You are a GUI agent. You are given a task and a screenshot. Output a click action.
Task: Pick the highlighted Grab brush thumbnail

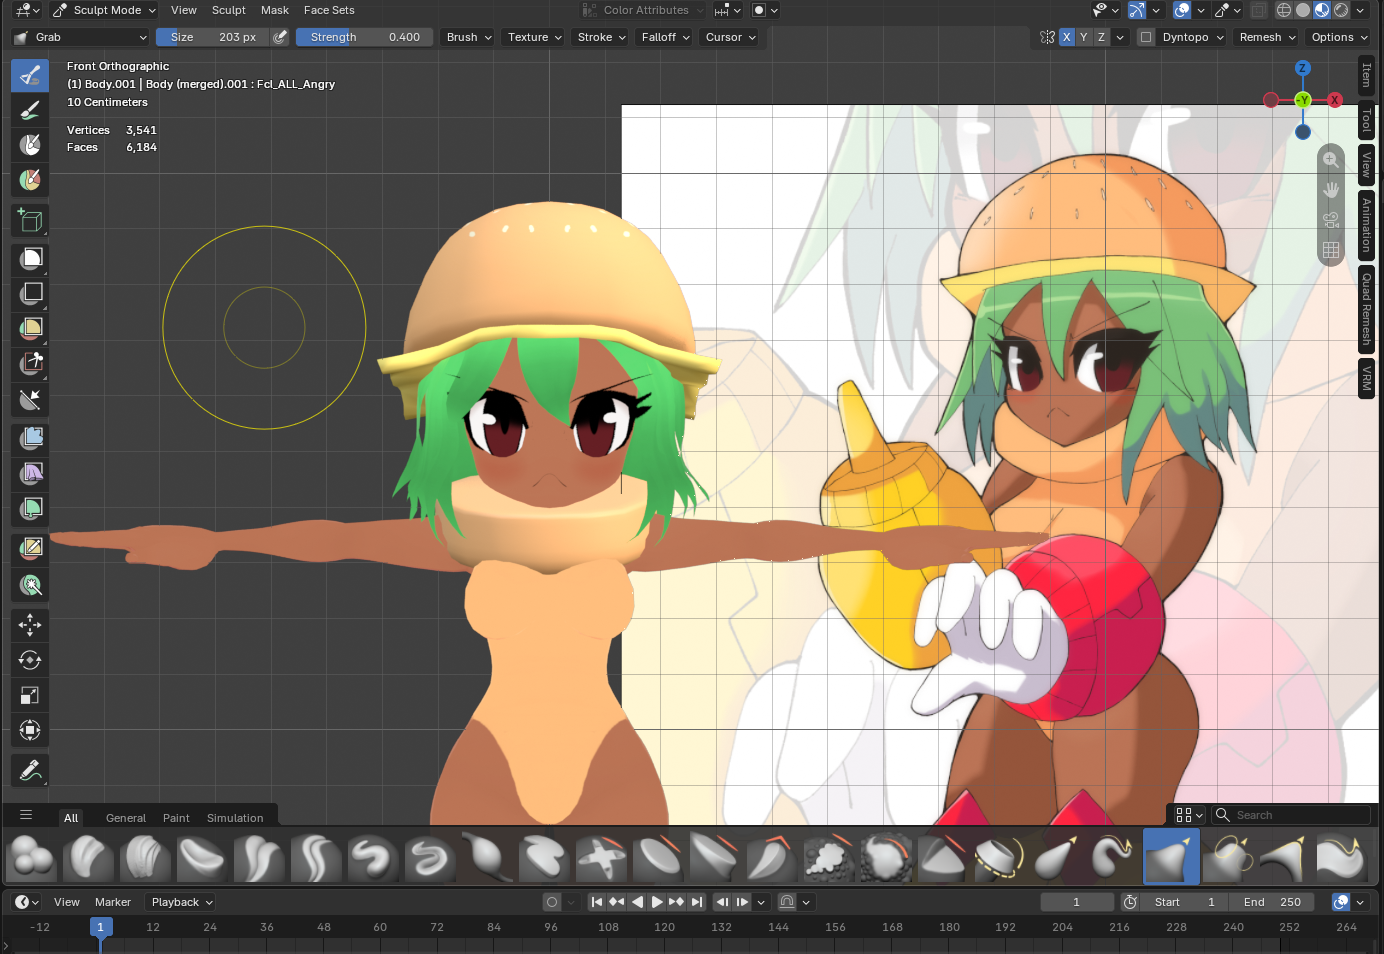point(1171,857)
